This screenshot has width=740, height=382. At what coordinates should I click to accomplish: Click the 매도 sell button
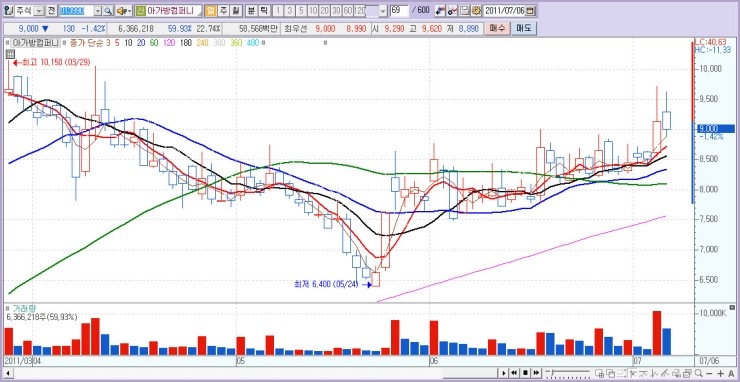(524, 28)
